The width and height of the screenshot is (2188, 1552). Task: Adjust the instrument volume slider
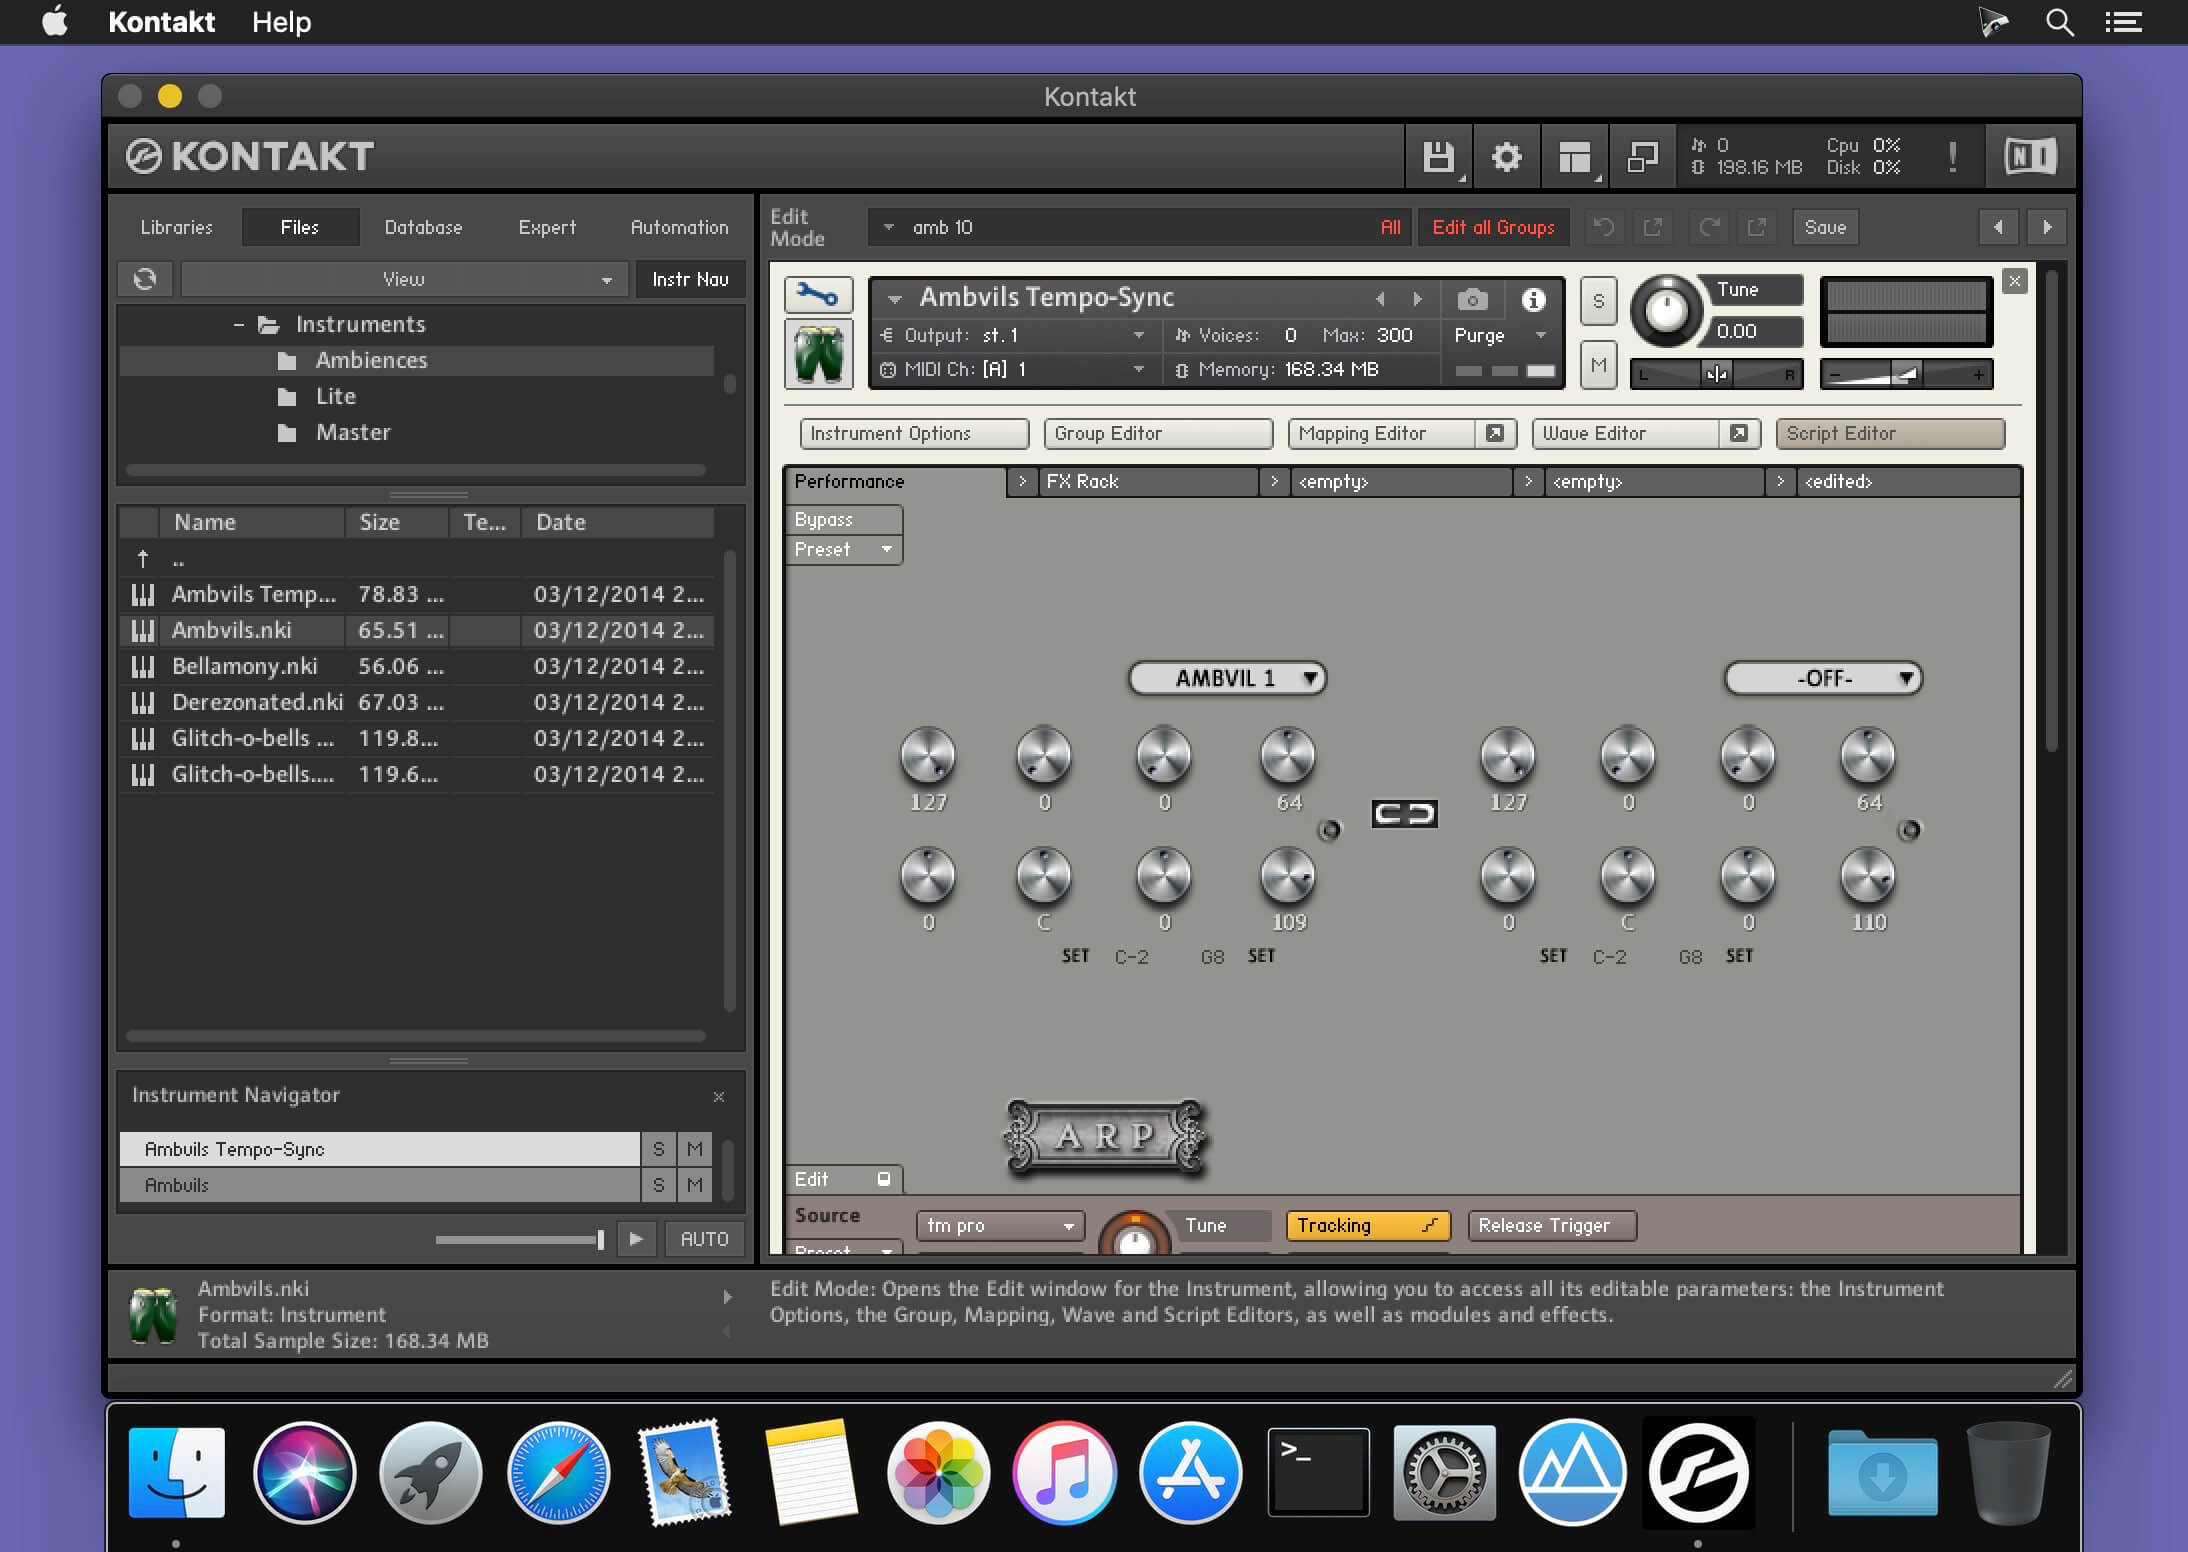1906,374
